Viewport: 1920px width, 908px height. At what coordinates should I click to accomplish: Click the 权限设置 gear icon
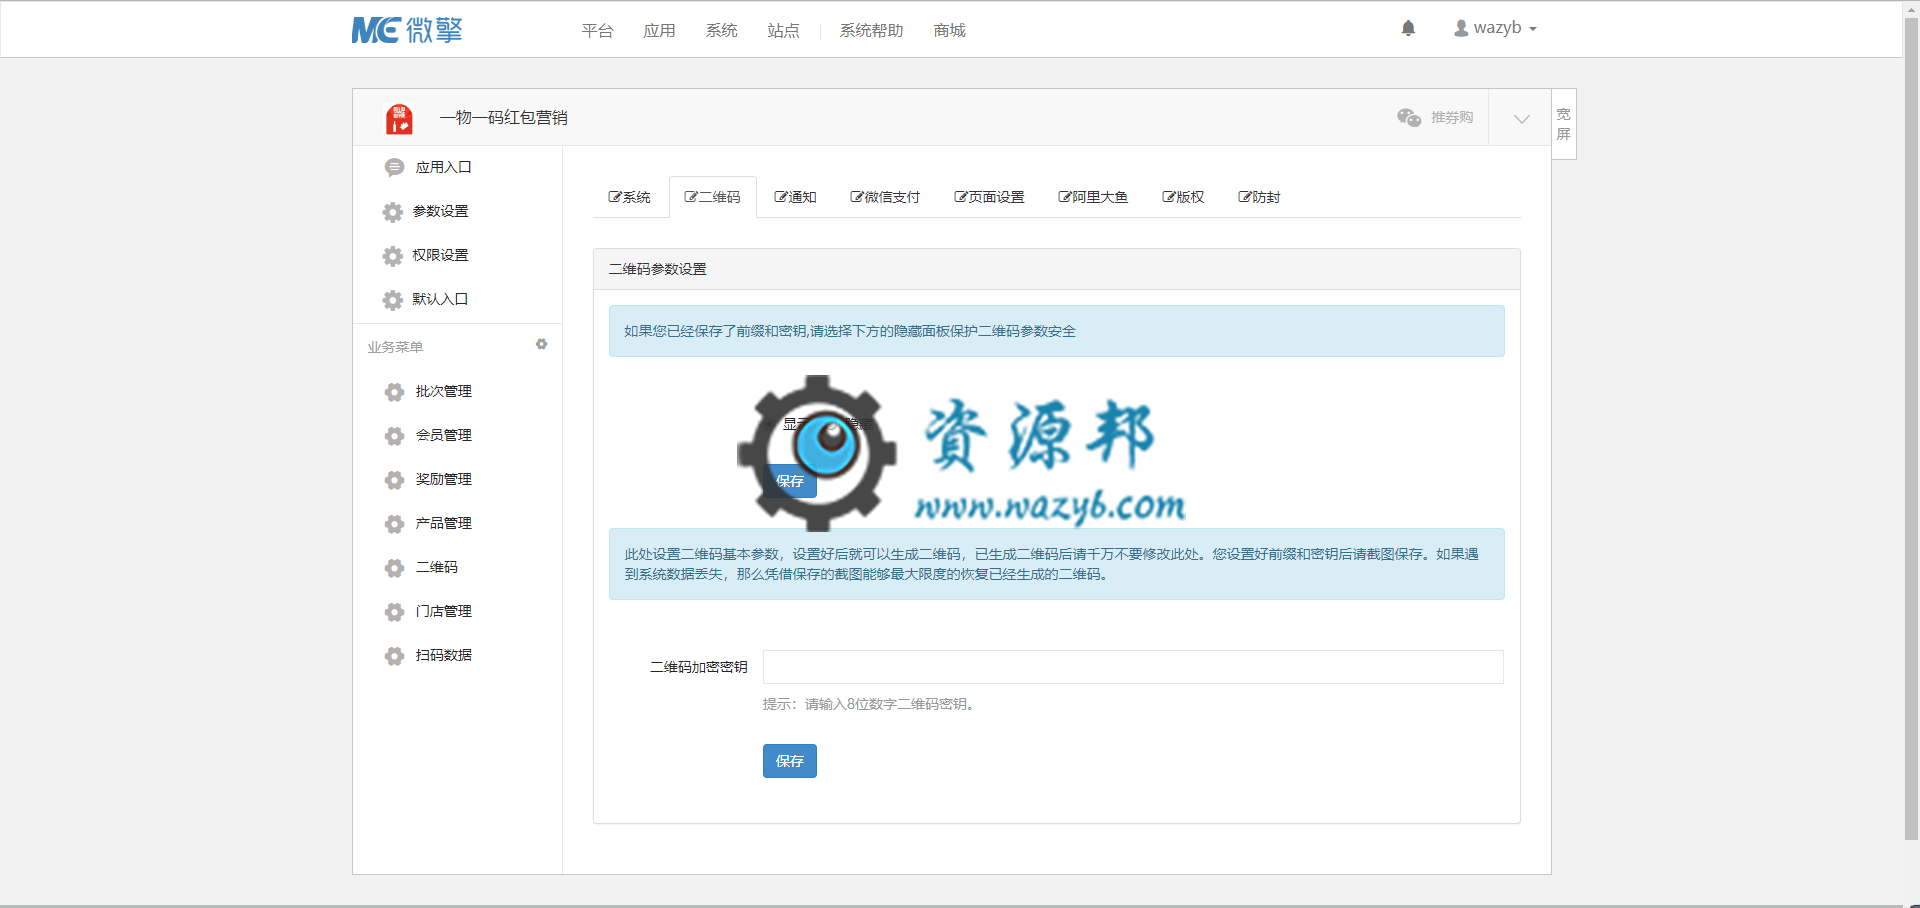[x=393, y=256]
